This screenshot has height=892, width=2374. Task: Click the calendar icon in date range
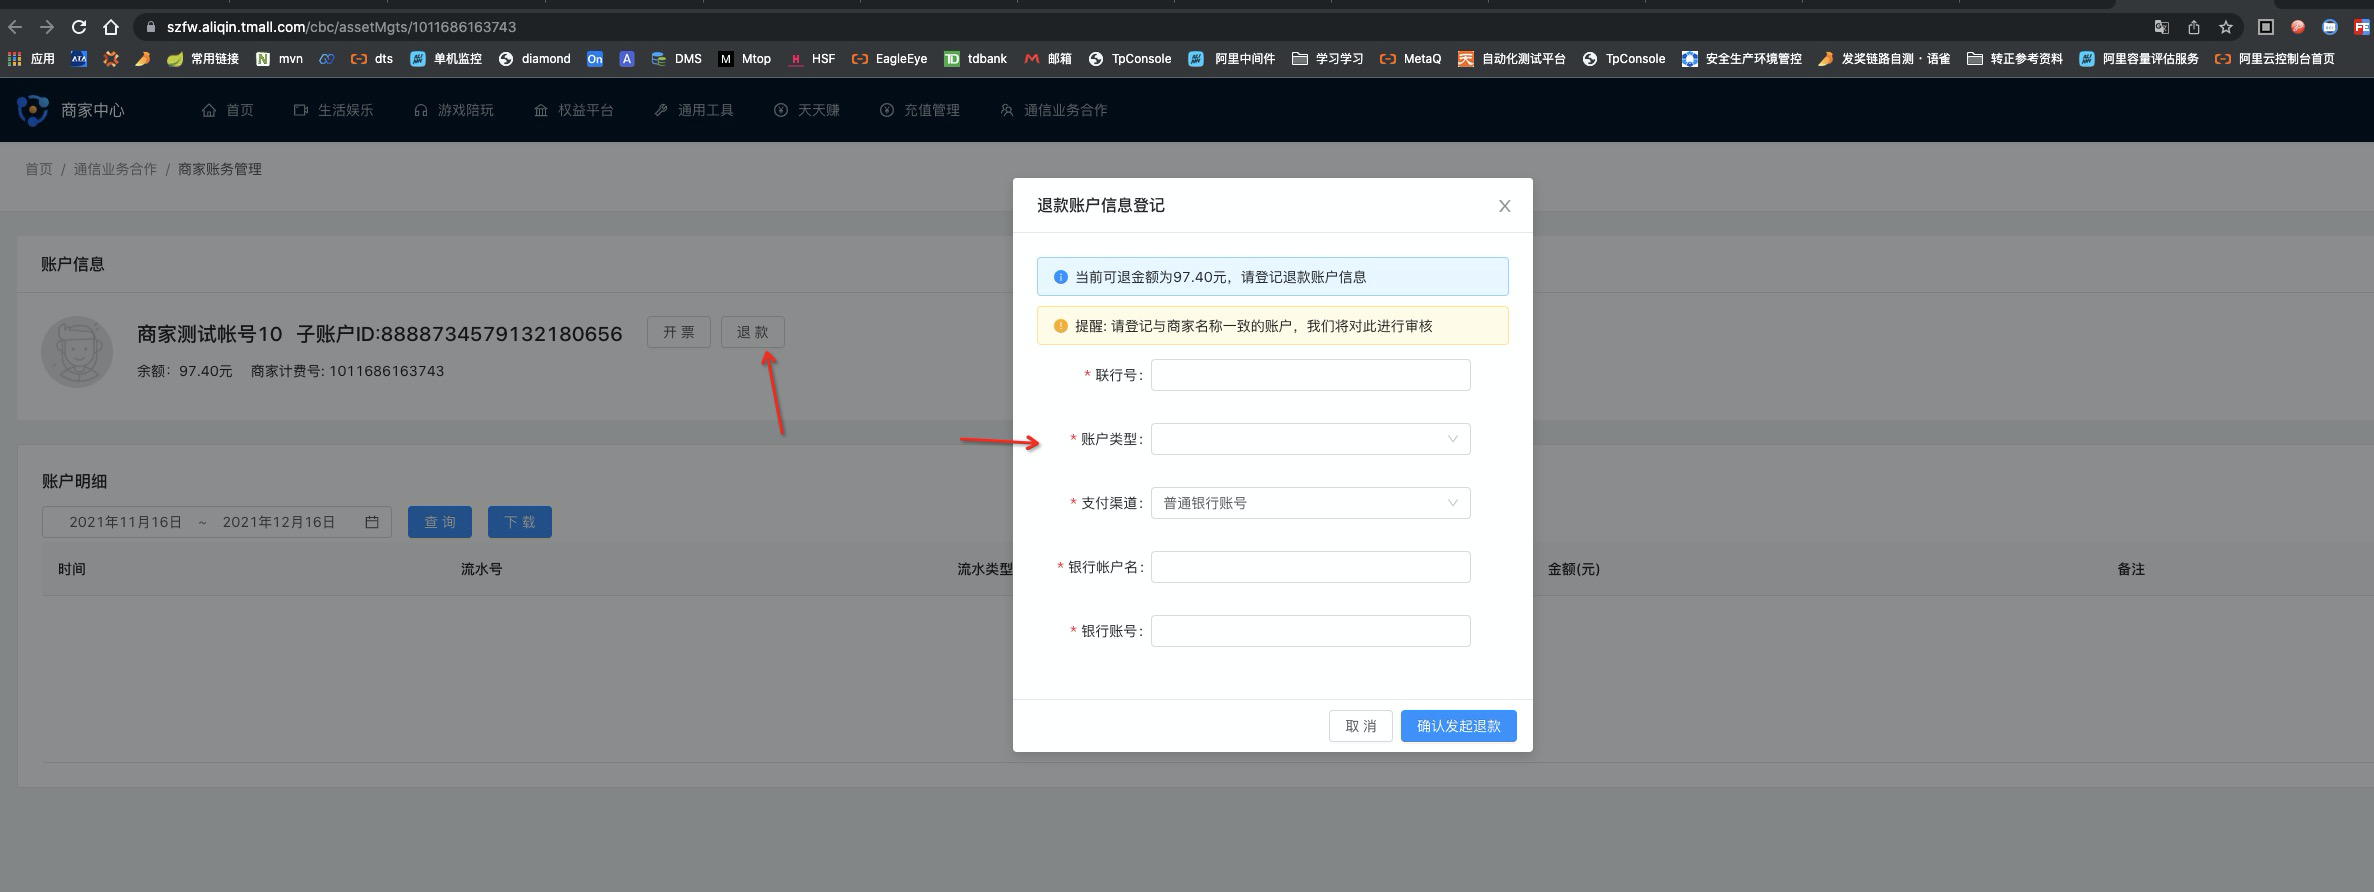point(372,522)
